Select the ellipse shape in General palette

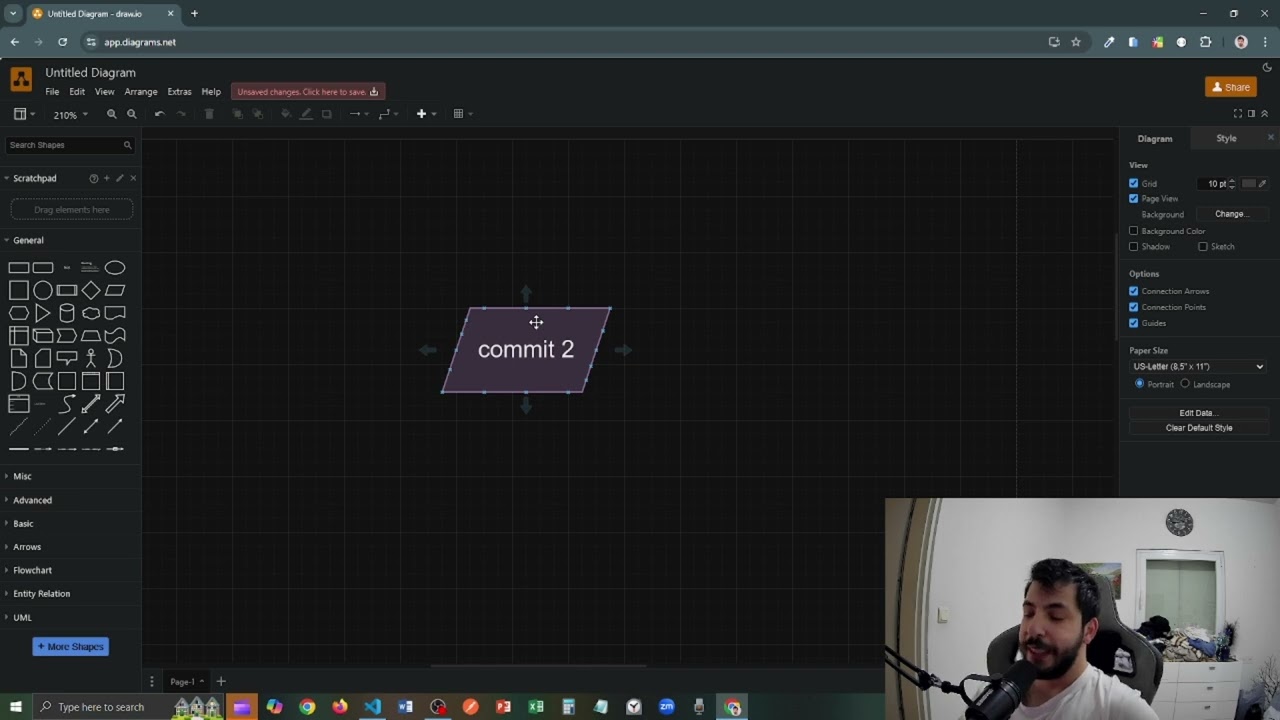(x=115, y=267)
